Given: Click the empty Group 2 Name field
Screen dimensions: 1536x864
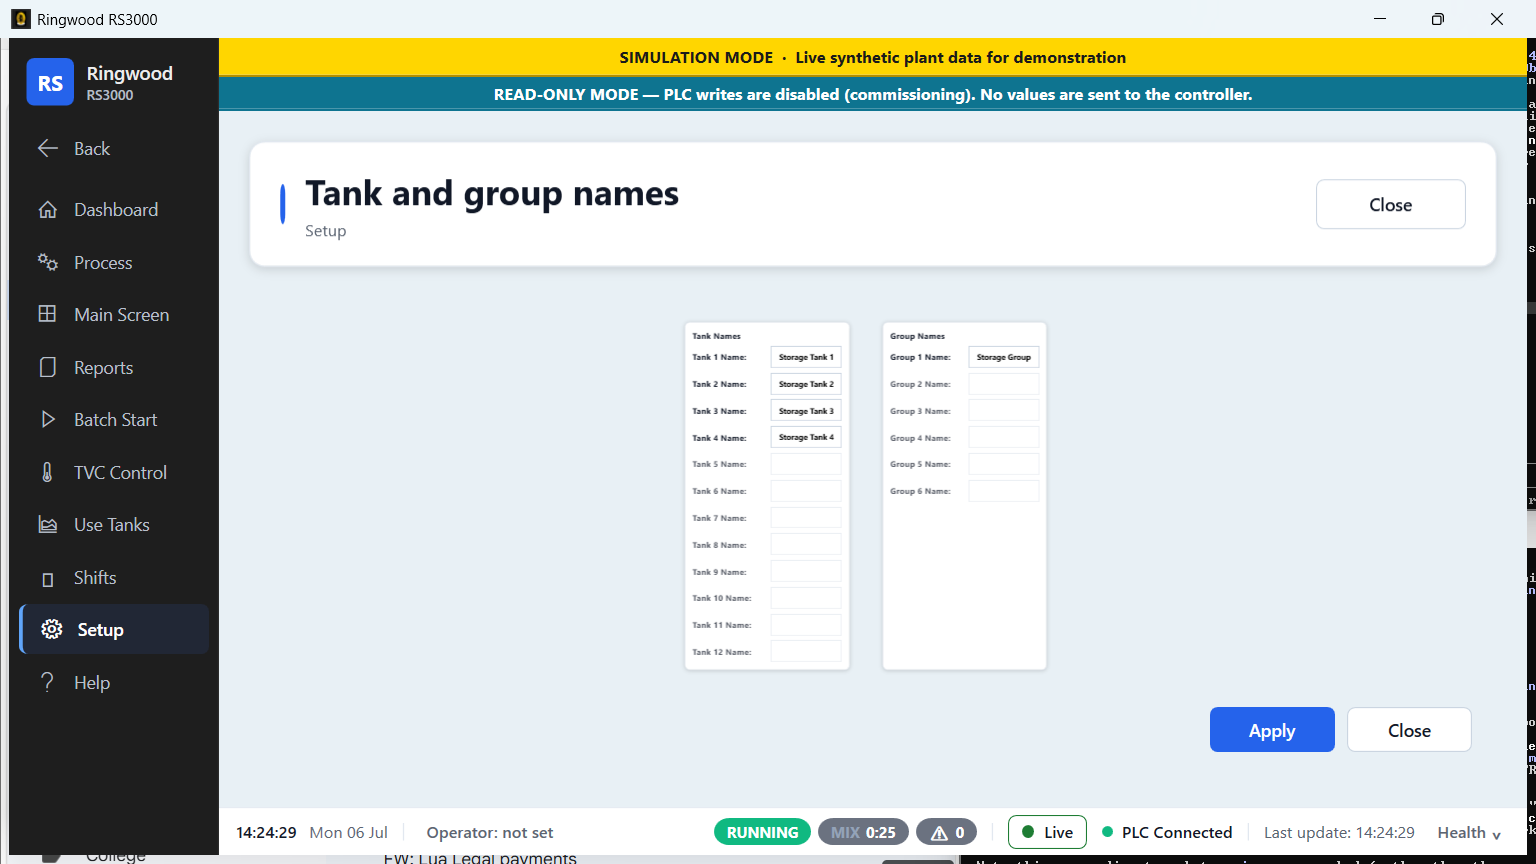Looking at the screenshot, I should click(1004, 384).
